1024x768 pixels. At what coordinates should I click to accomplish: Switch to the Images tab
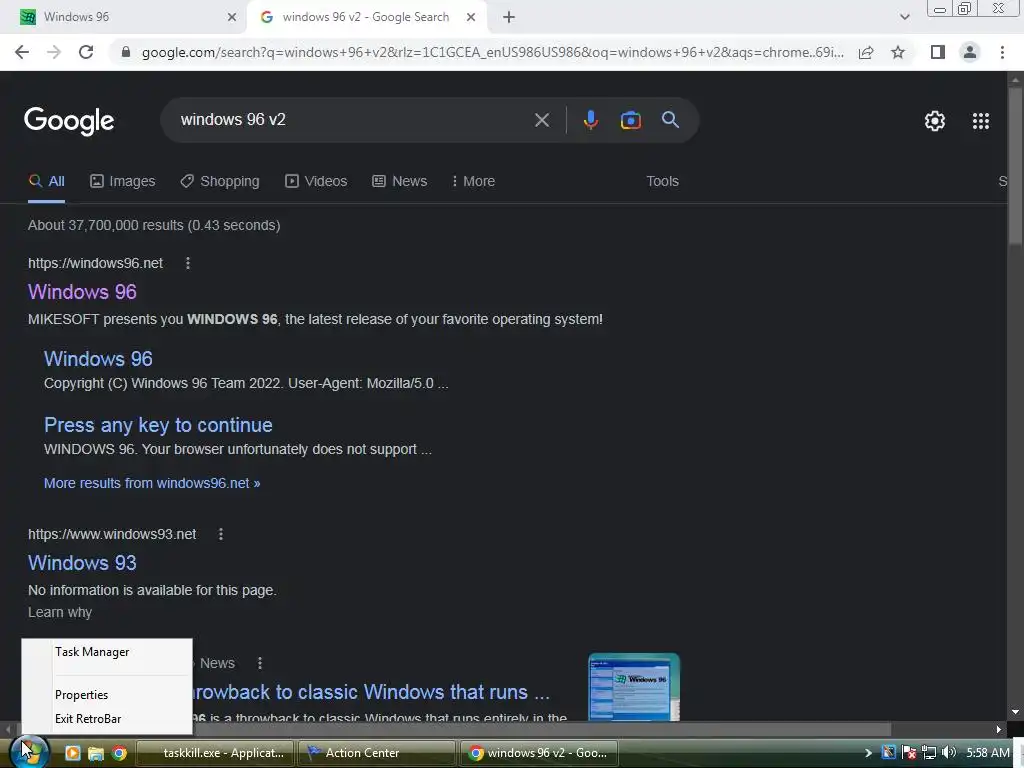click(123, 182)
